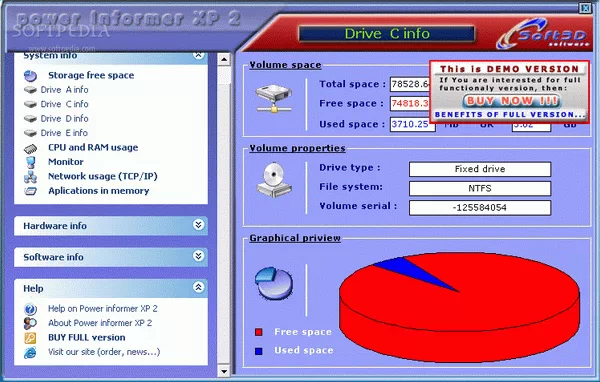Screen dimensions: 600x382
Task: Close the Power Informer window
Action: [585, 8]
